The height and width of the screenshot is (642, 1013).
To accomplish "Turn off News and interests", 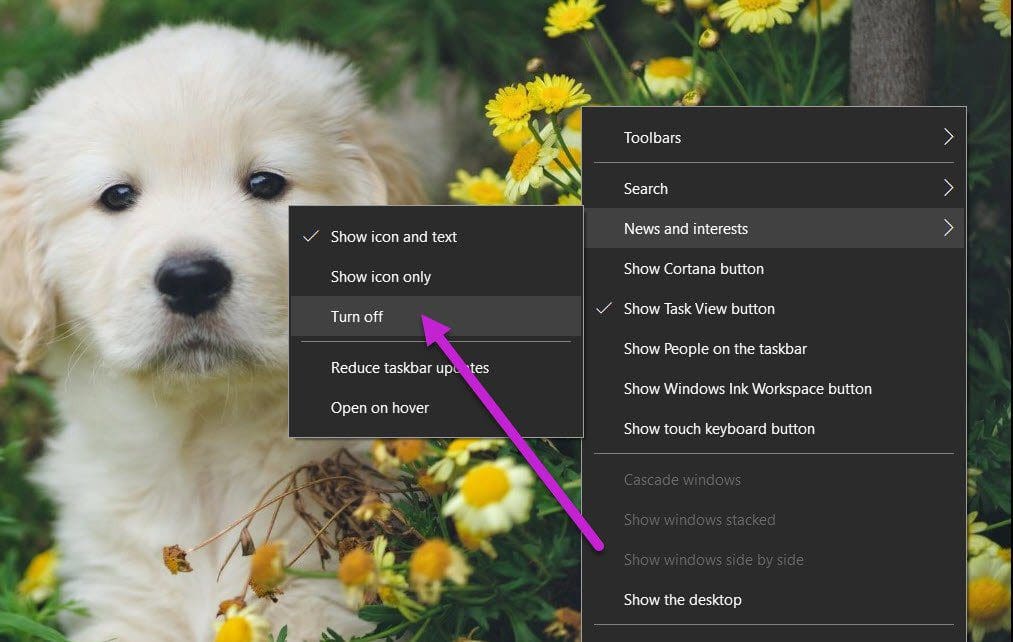I will (436, 316).
